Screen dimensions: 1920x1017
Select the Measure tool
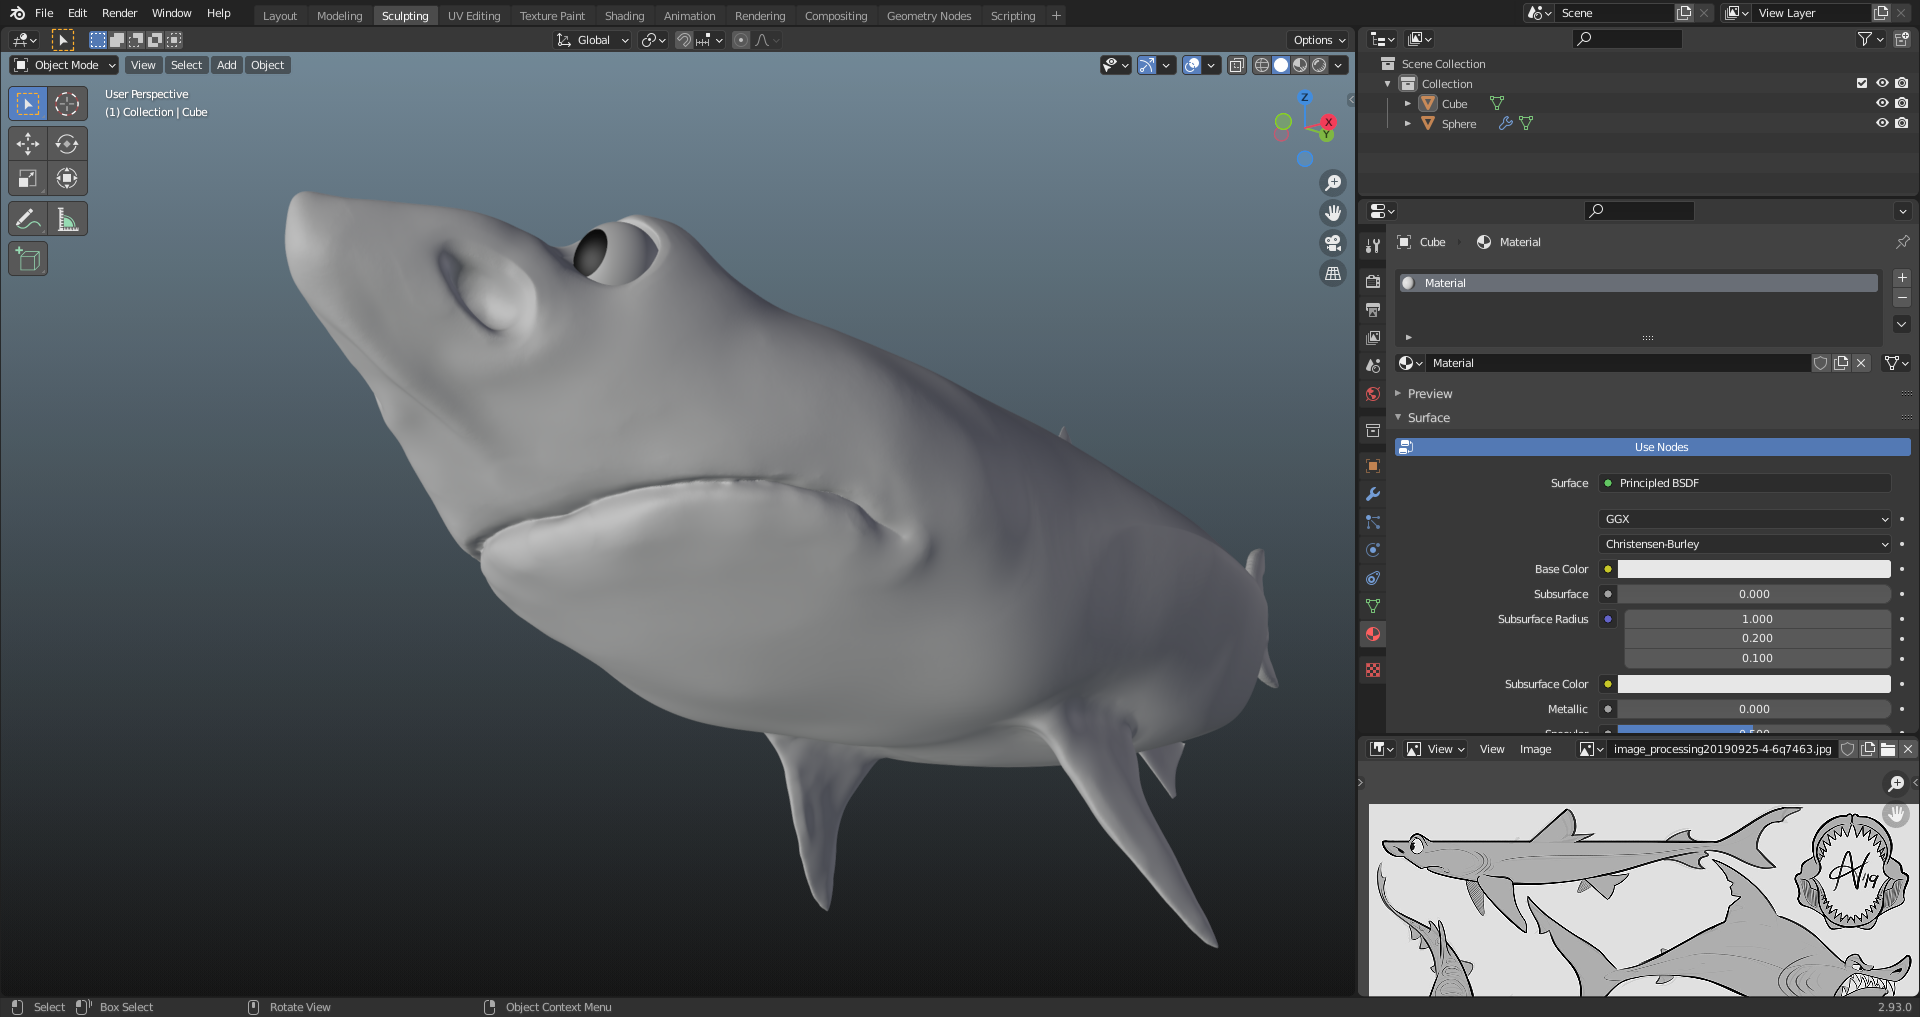67,219
